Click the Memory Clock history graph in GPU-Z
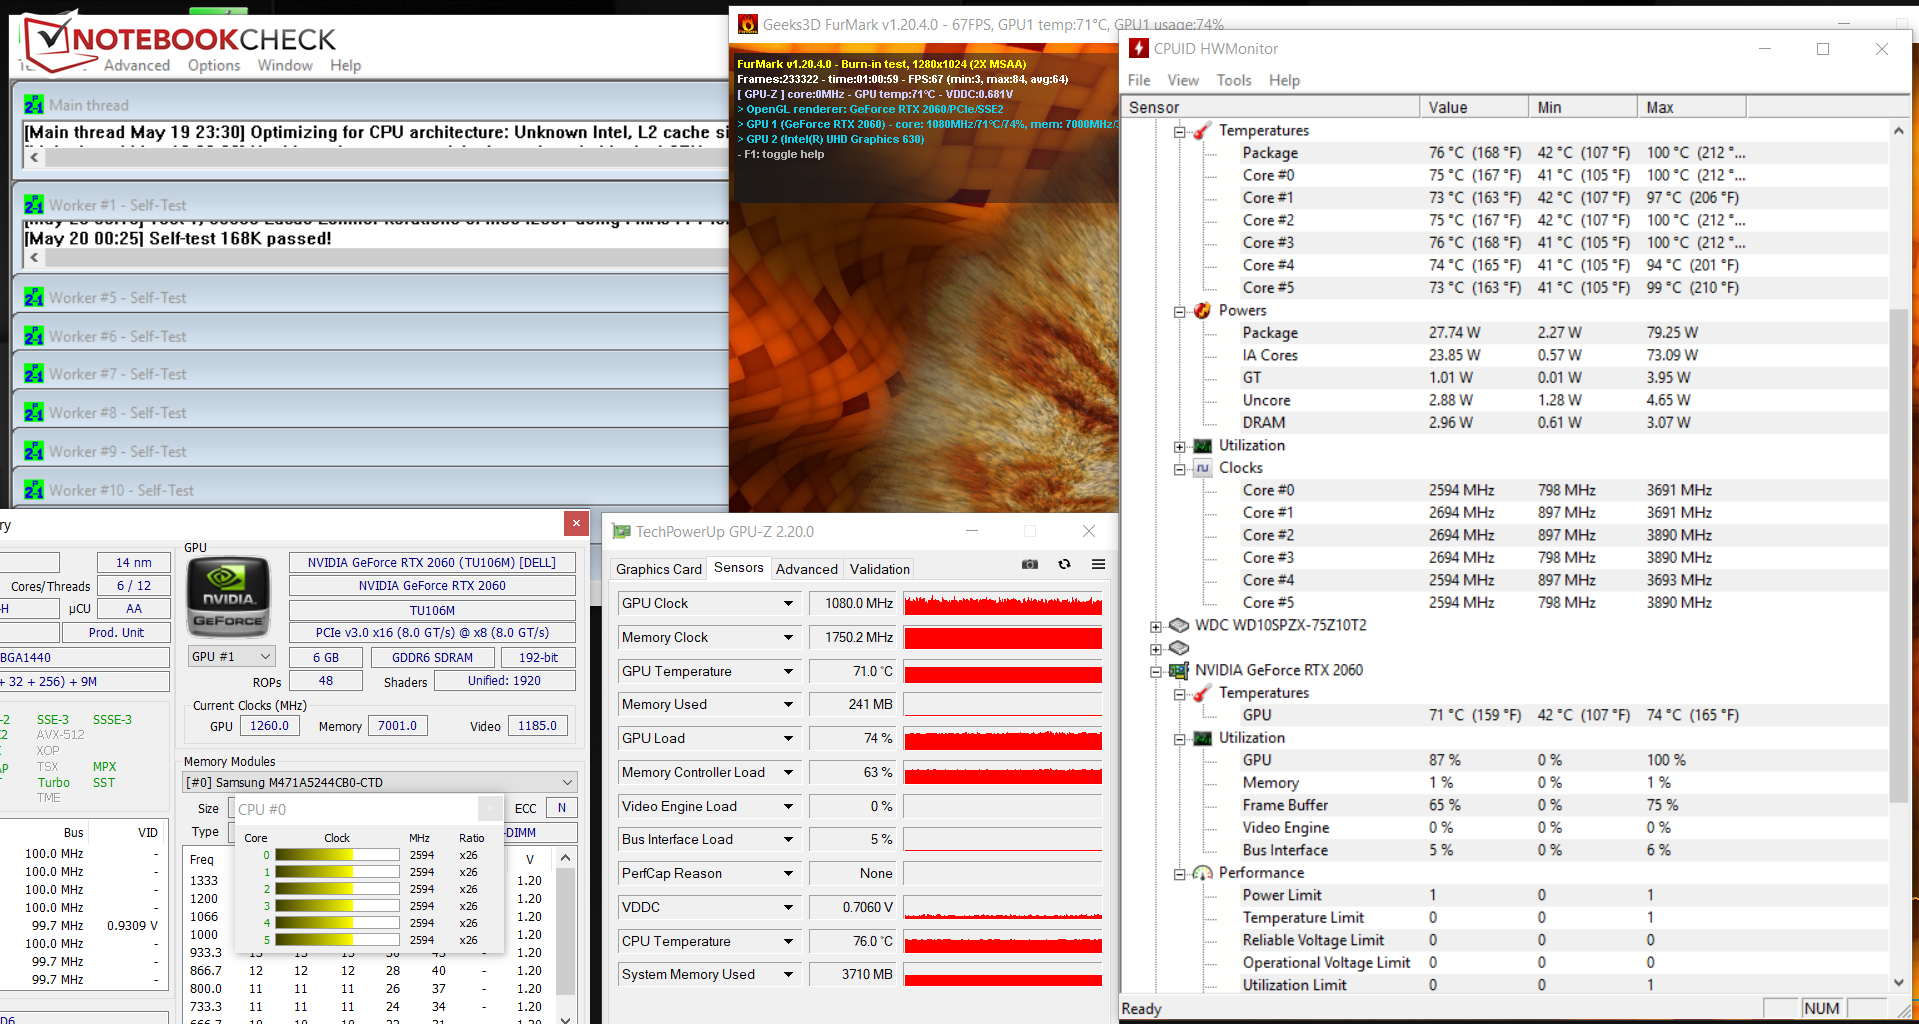1919x1024 pixels. click(x=1003, y=638)
